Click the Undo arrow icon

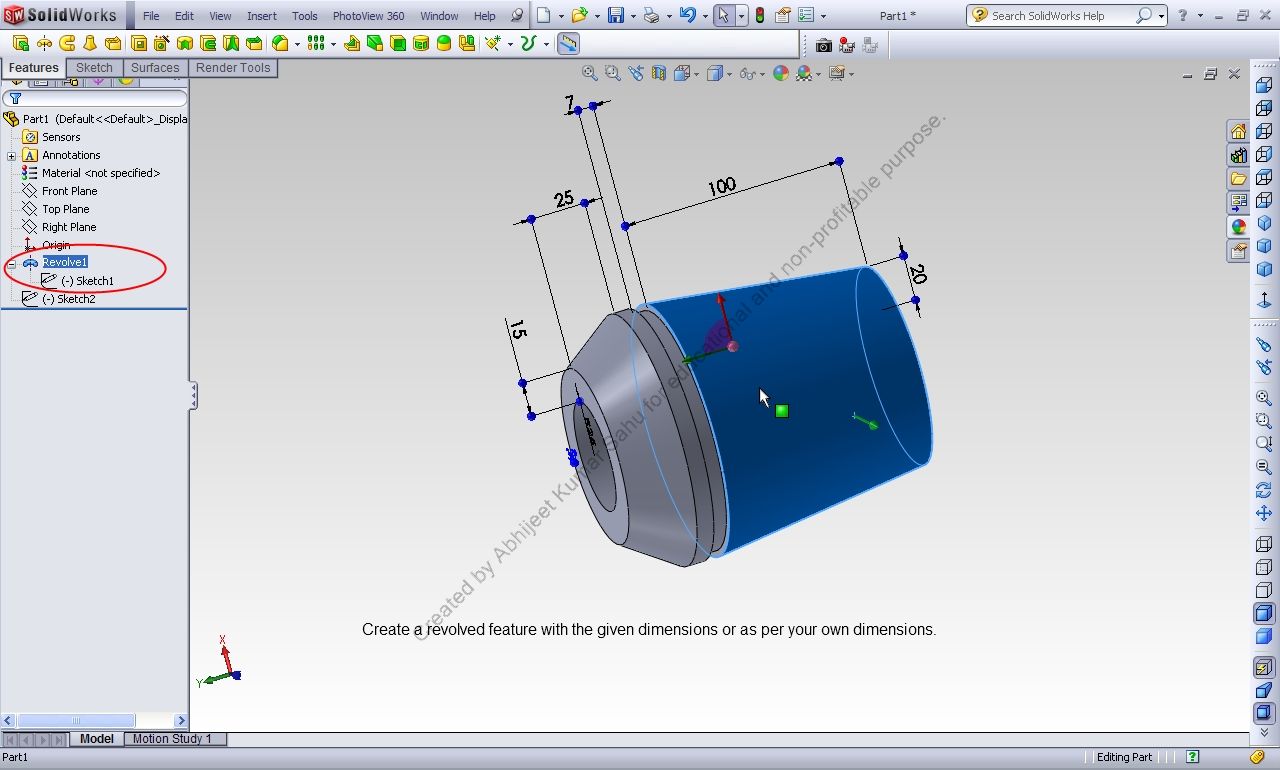click(687, 15)
